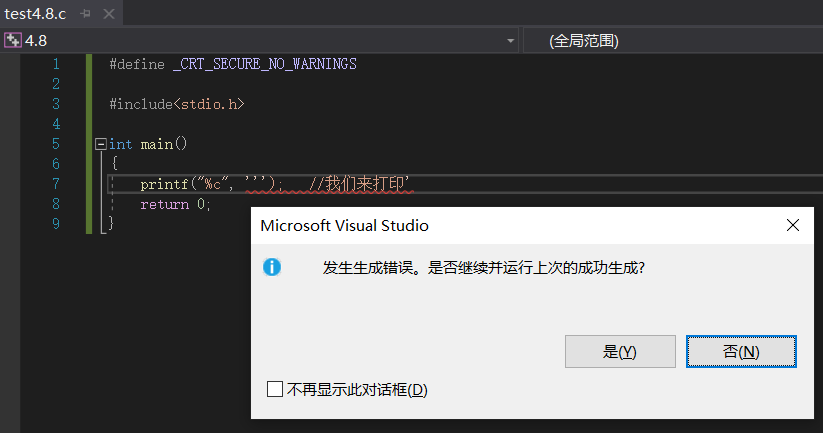Click line number 9 in the gutter
The width and height of the screenshot is (823, 433).
(56, 224)
